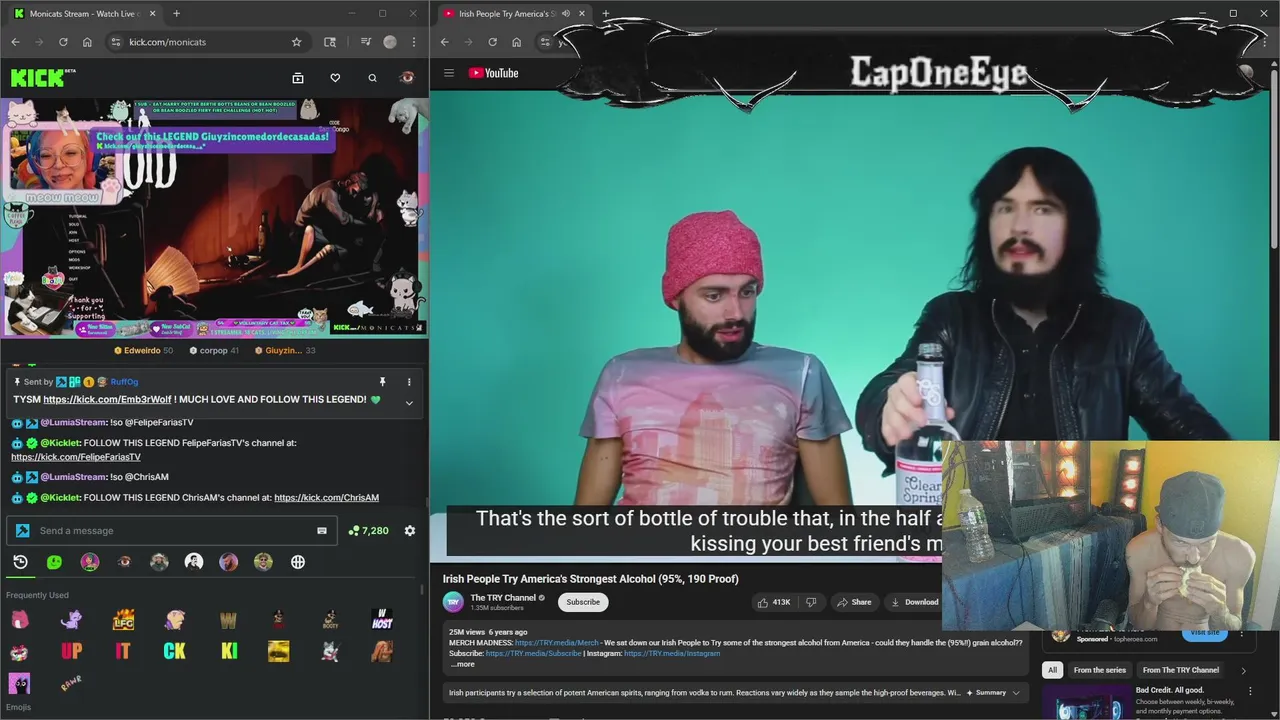Open kick.com/ChrisAM link in chat
This screenshot has height=720, width=1280.
pyautogui.click(x=326, y=497)
